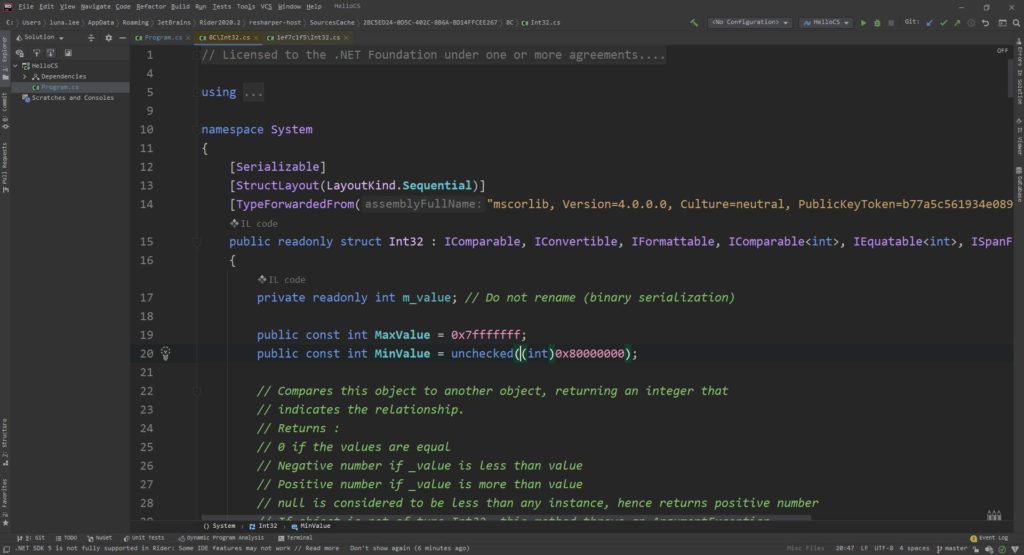Screen dimensions: 1024x555
Task: Toggle the OFF indicator above the editor
Action: click(x=1002, y=51)
